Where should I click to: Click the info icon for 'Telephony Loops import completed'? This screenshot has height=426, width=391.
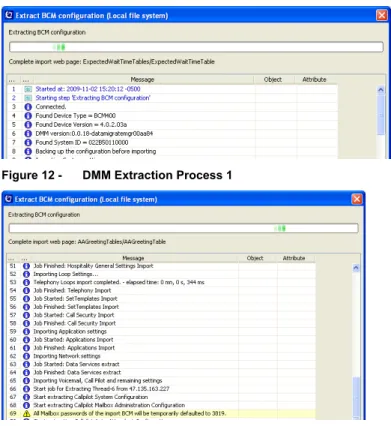coord(26,282)
